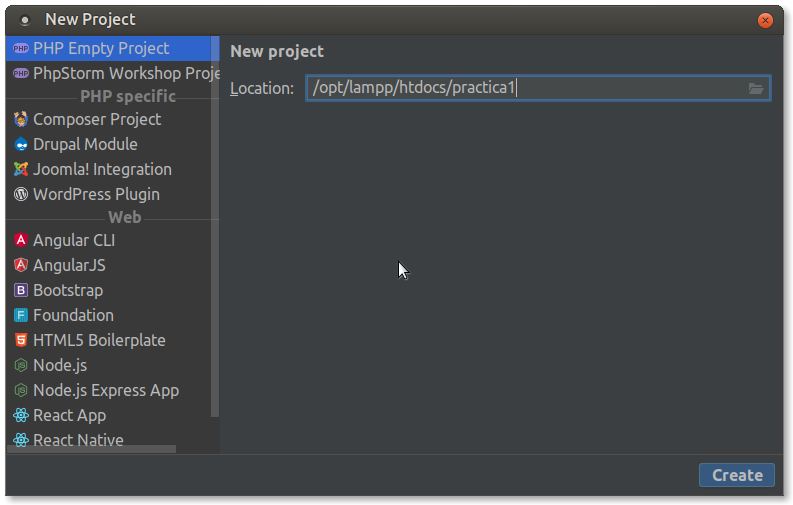The height and width of the screenshot is (505, 793).
Task: Click the Composer Project icon
Action: pos(21,119)
